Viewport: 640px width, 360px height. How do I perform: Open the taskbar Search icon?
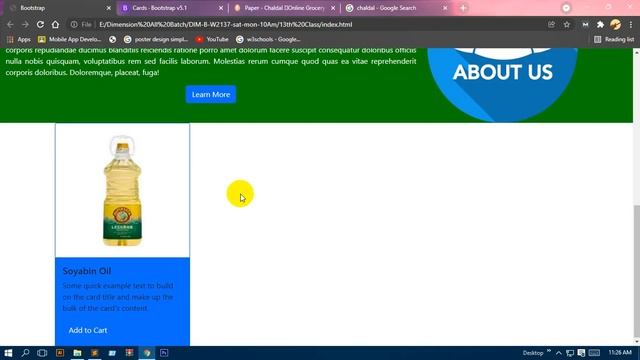pos(25,353)
